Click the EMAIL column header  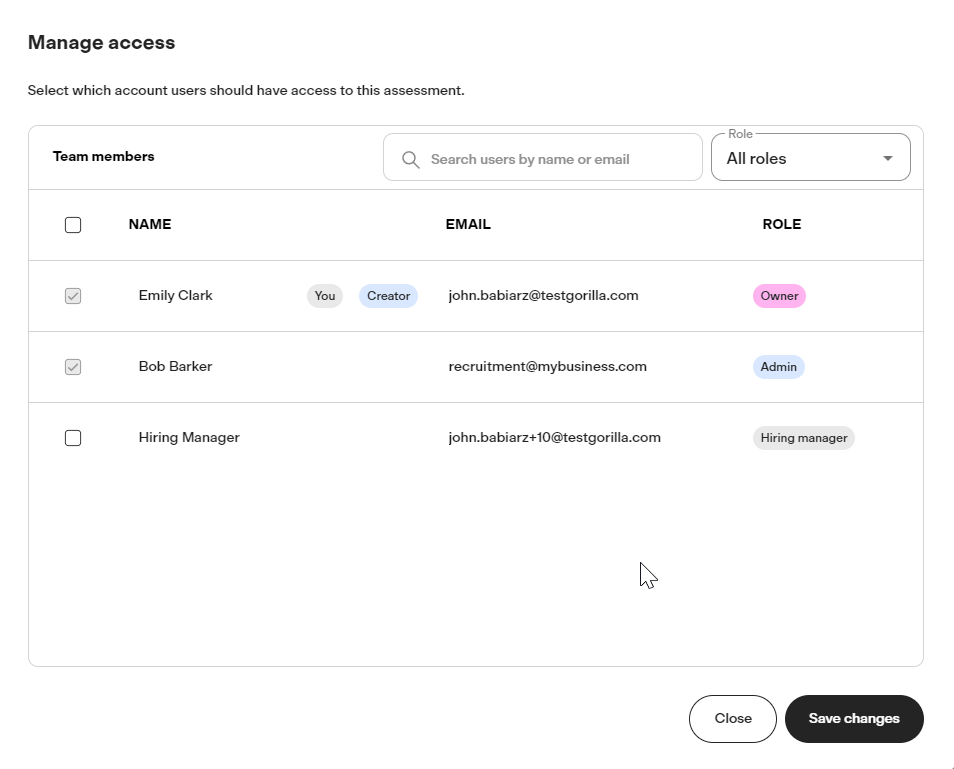coord(468,224)
